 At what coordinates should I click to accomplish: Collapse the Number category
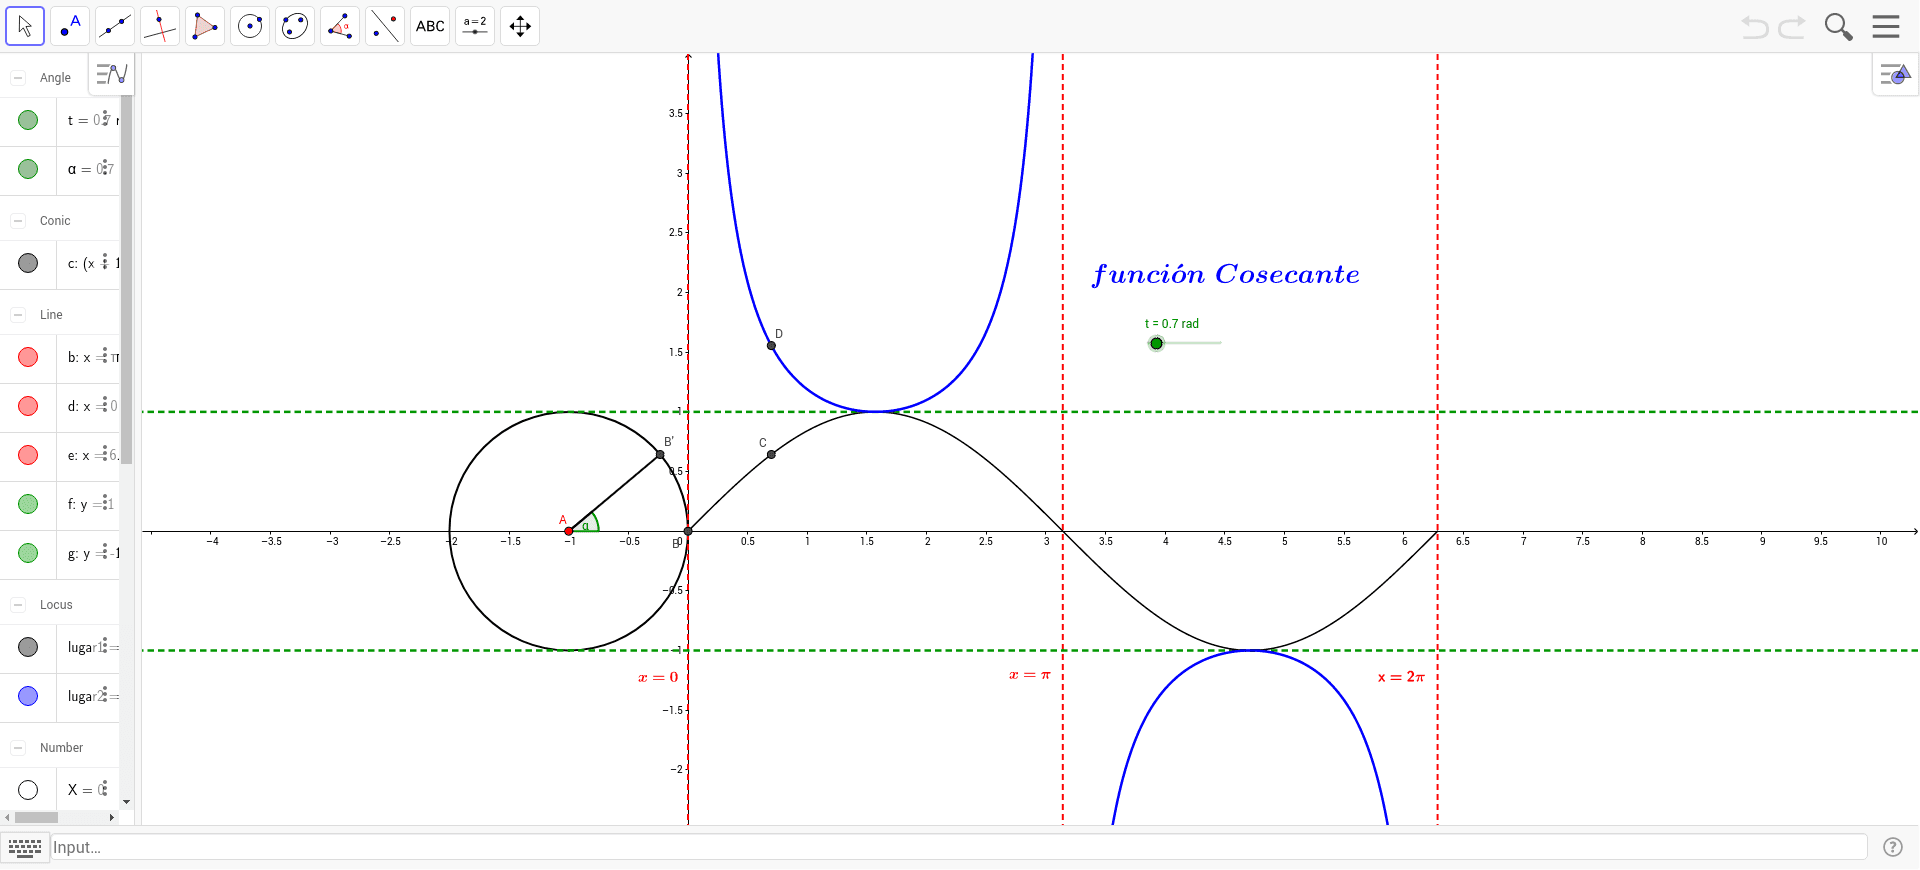[x=18, y=748]
